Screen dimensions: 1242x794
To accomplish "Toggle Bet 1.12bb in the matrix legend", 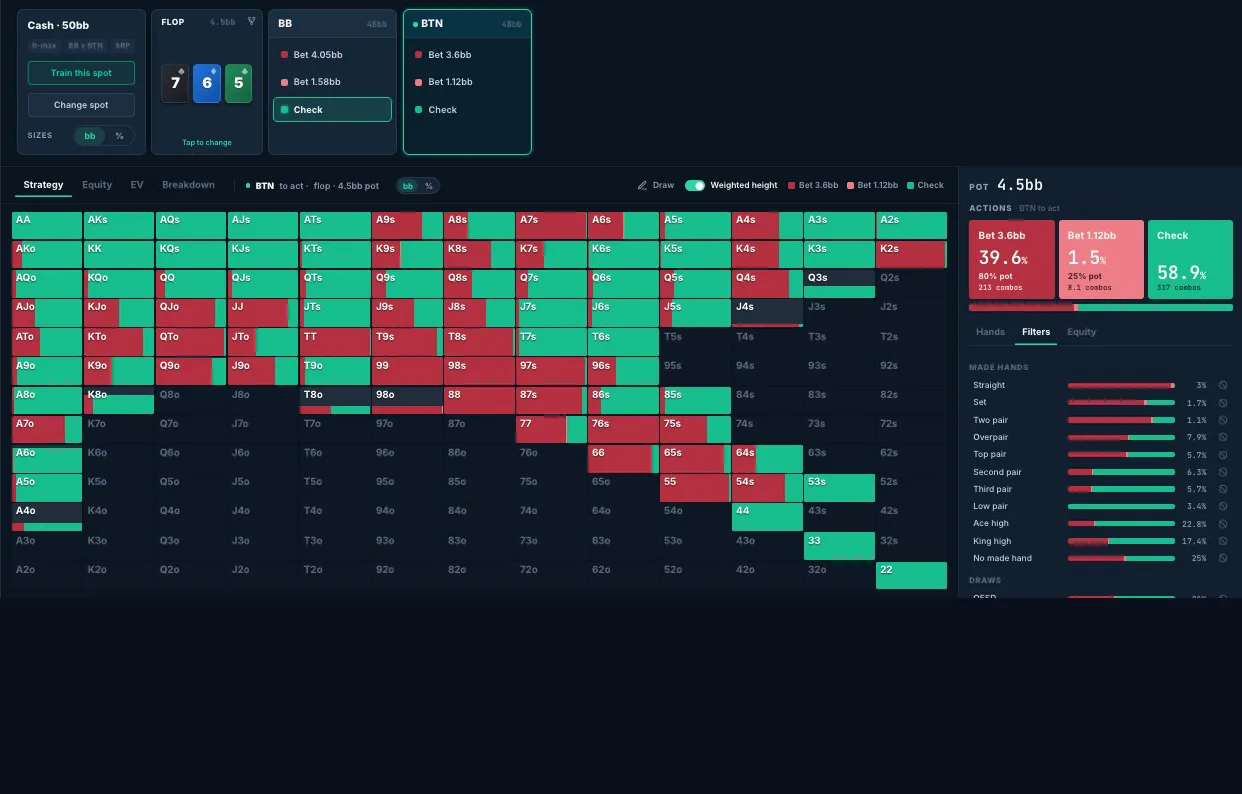I will click(873, 185).
